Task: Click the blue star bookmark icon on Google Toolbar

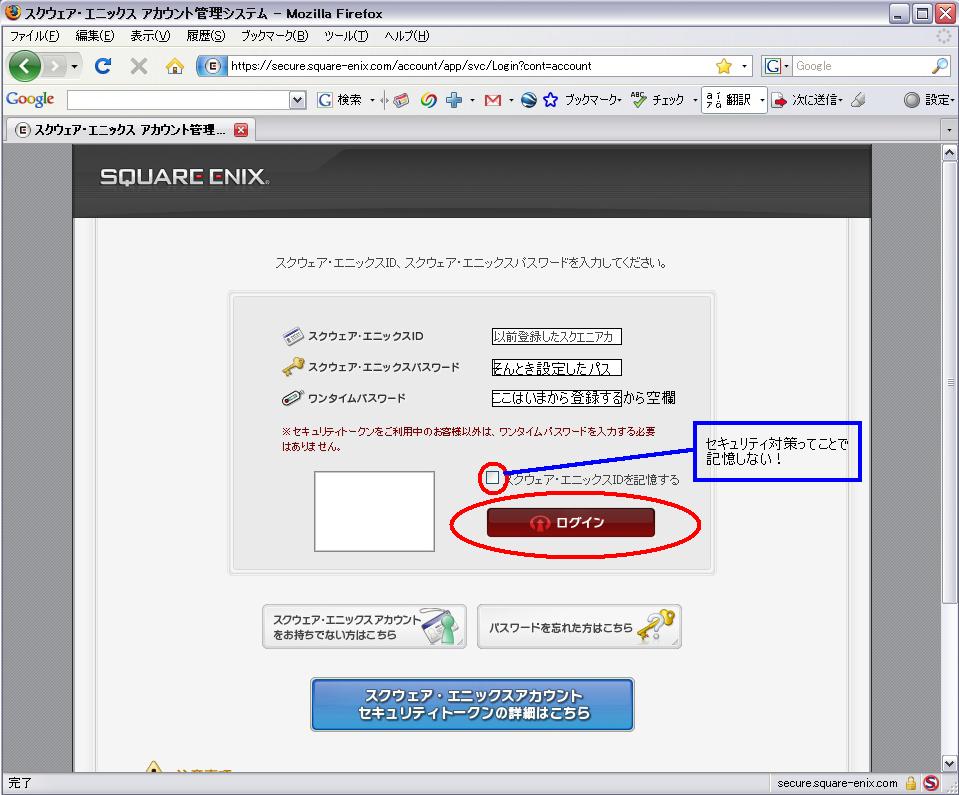Action: pos(550,100)
